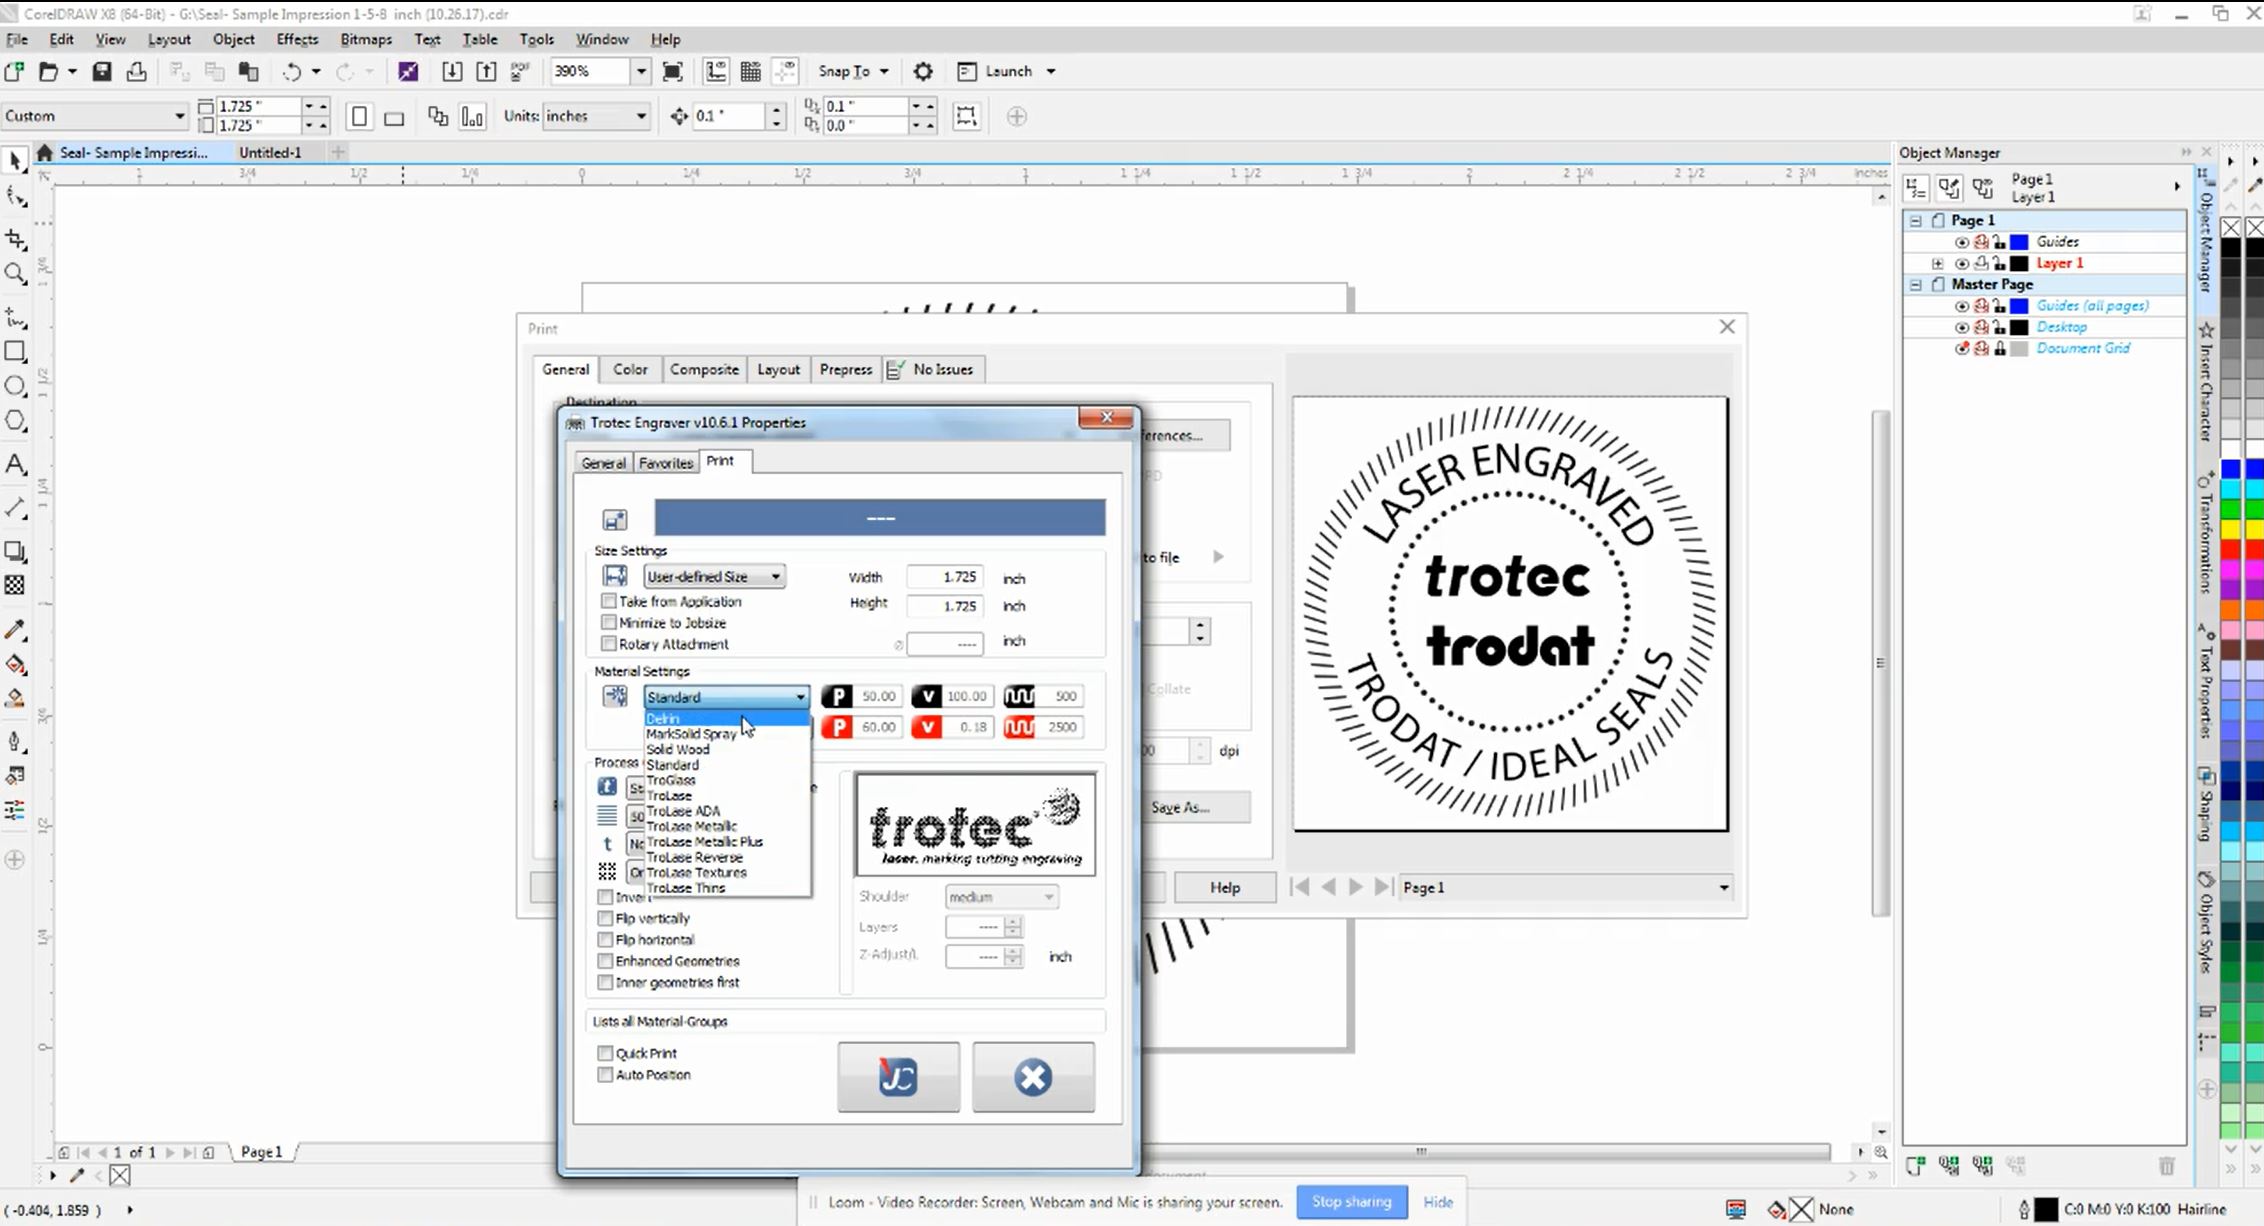Click the Width 1.725 input field
Image resolution: width=2264 pixels, height=1226 pixels.
945,577
